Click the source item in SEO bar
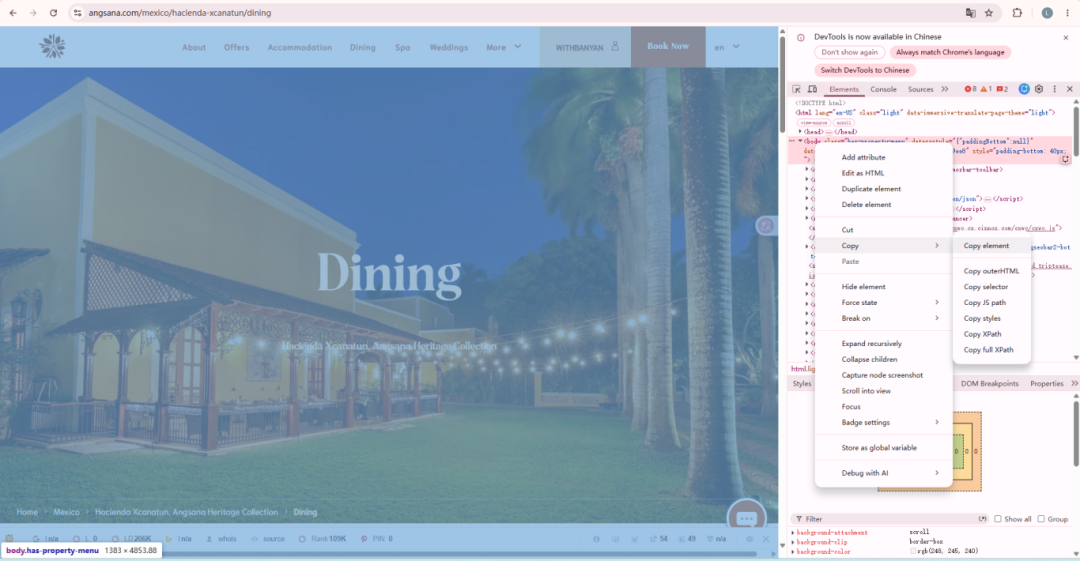 [x=268, y=539]
